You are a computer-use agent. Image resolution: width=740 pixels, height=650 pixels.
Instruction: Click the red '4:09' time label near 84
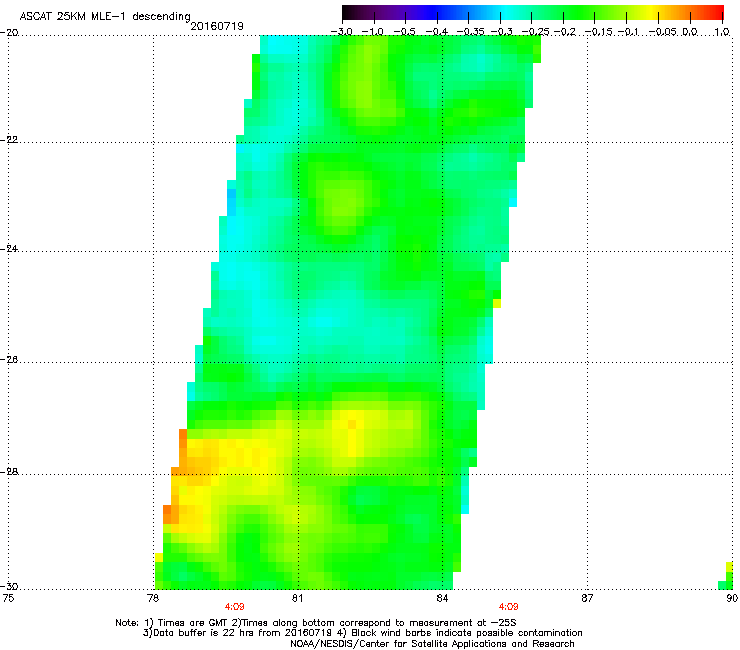[508, 607]
